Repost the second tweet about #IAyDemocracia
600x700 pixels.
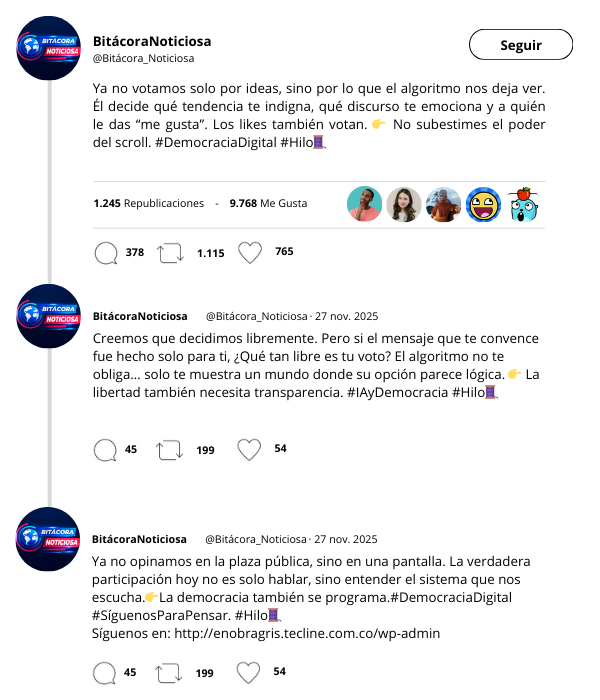coord(170,450)
